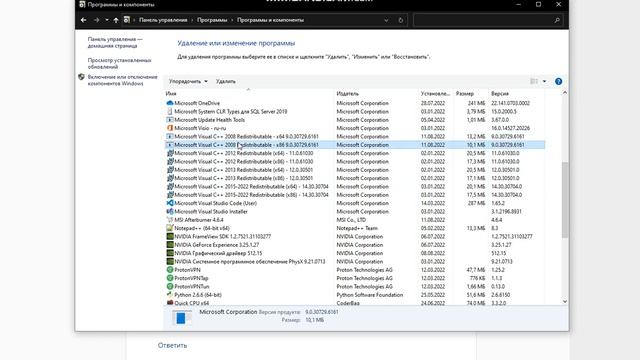Open Включение или отключение компонентов Windows

coord(122,80)
